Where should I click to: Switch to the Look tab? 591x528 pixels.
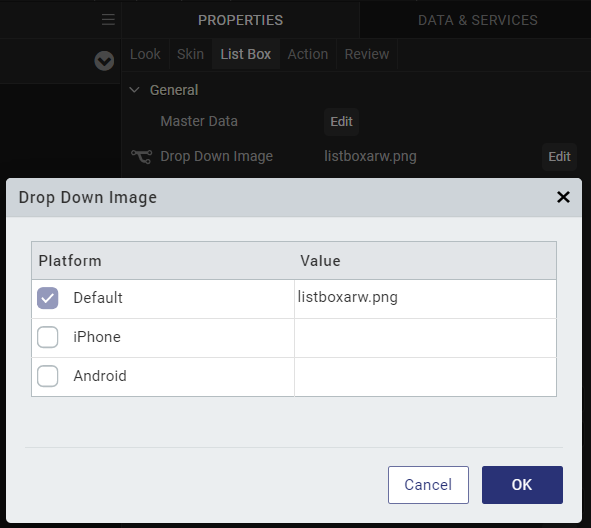(145, 54)
